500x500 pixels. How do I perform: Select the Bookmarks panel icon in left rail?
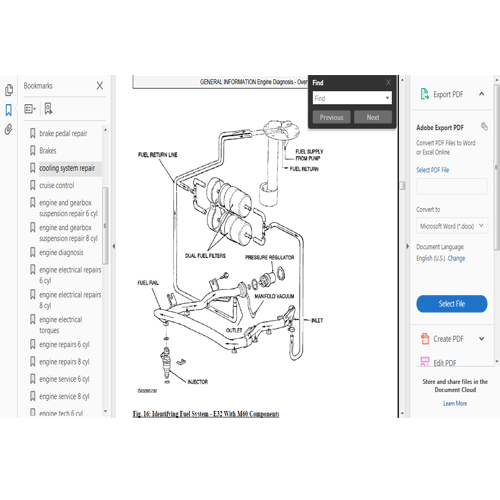coord(9,110)
